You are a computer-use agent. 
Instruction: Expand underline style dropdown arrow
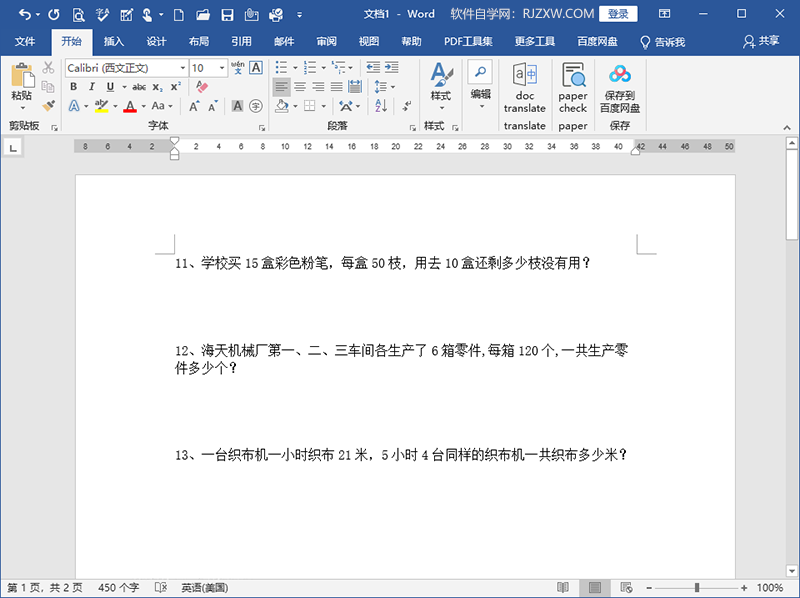[x=124, y=87]
